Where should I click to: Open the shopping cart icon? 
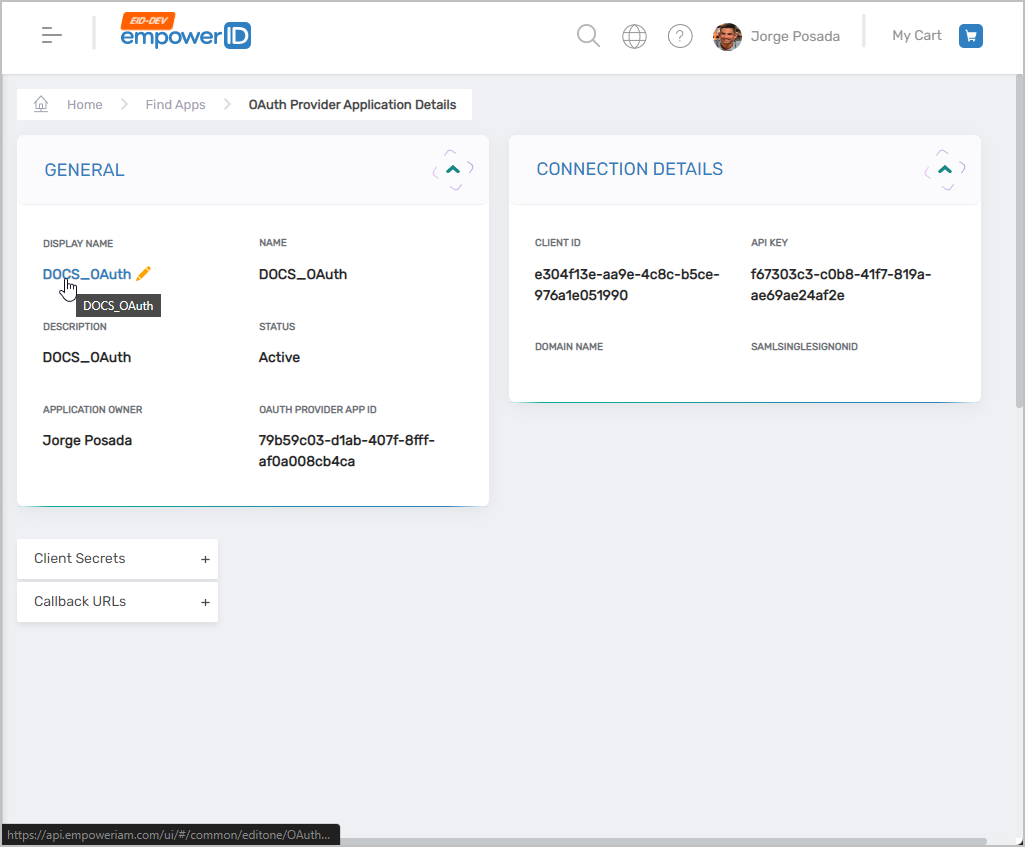pyautogui.click(x=970, y=36)
